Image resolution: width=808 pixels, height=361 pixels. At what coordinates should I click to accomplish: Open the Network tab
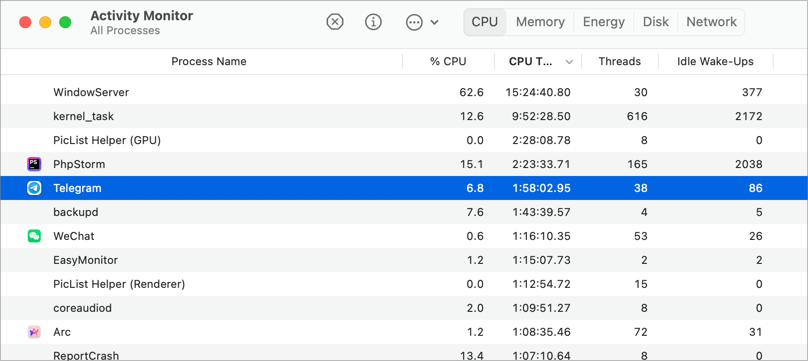pyautogui.click(x=711, y=22)
